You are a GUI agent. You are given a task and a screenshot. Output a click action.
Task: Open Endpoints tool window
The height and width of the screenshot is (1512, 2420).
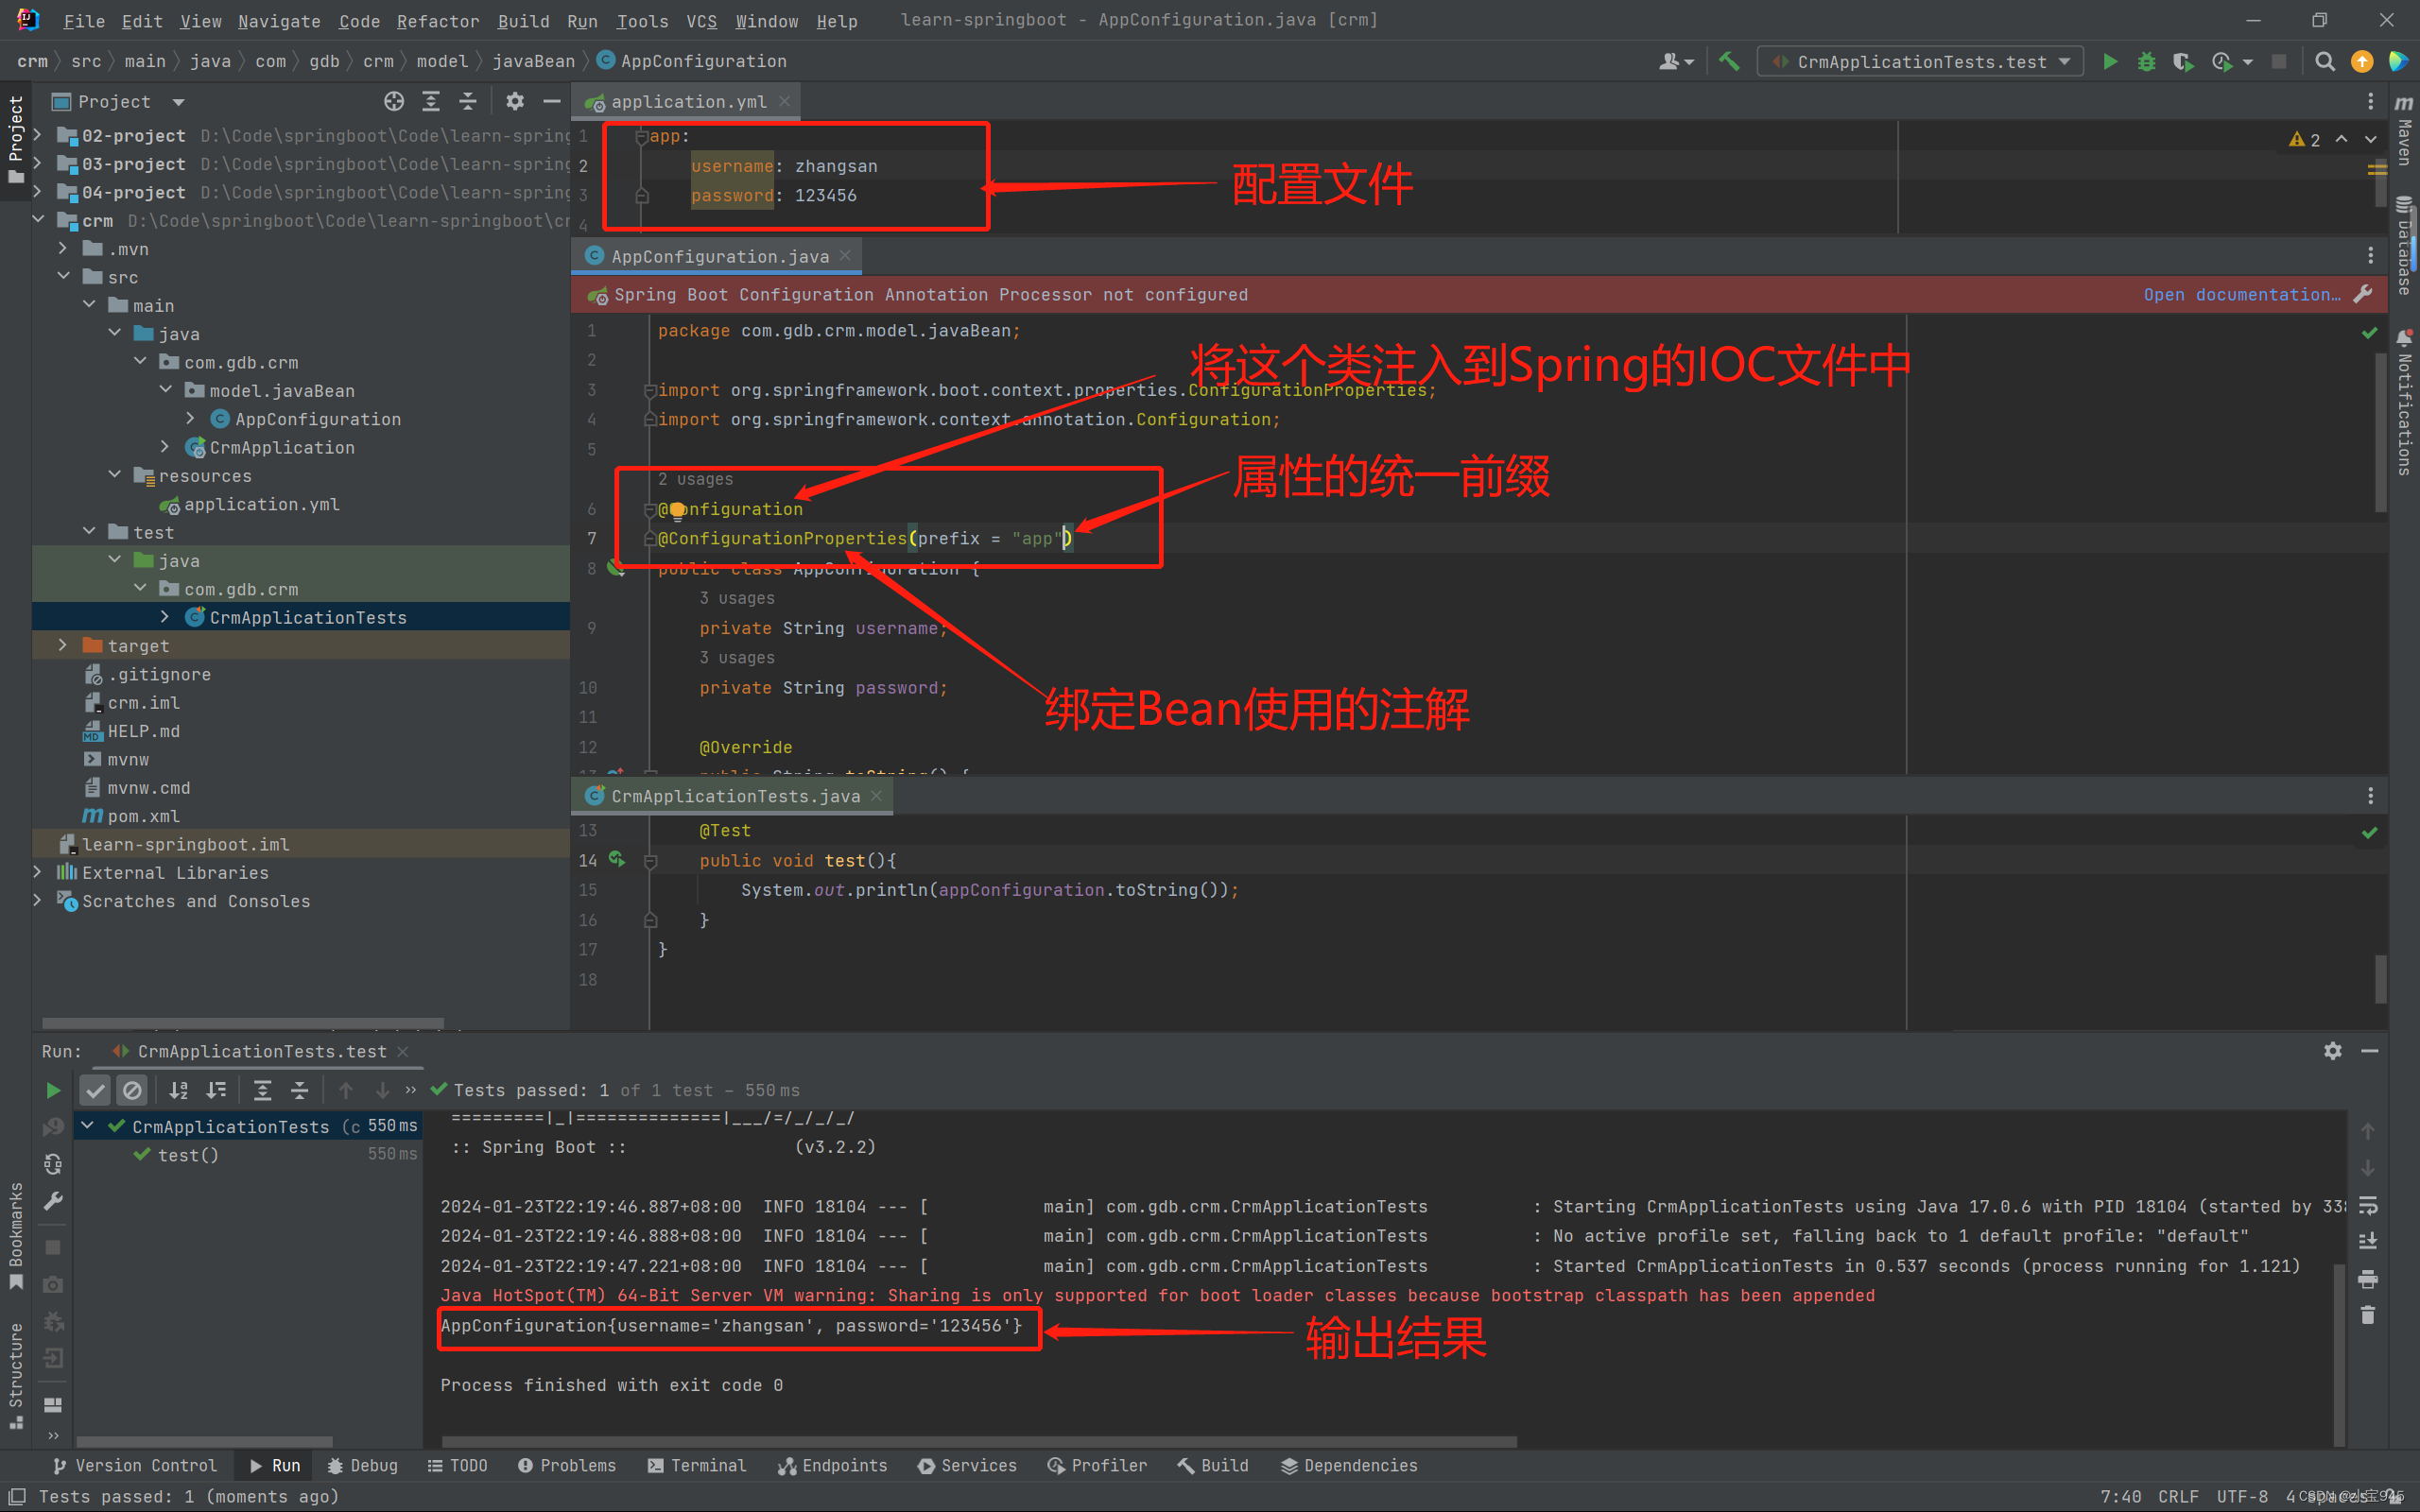click(x=832, y=1465)
